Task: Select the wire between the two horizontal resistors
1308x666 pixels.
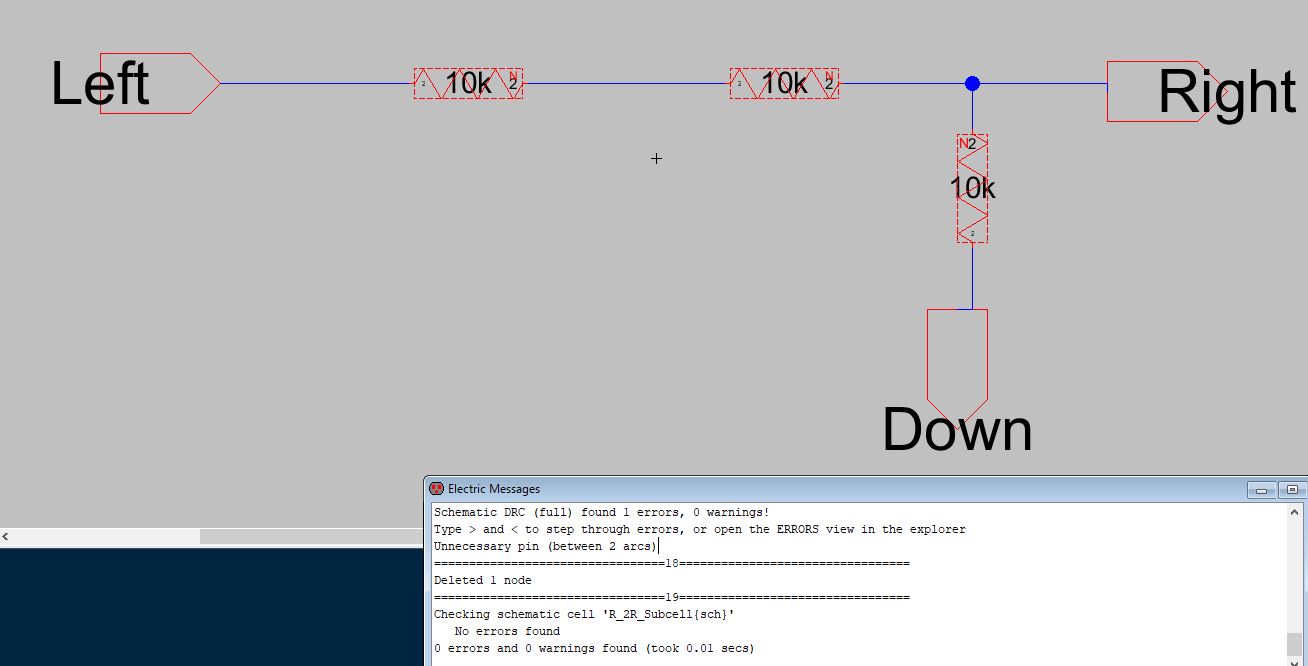Action: coord(626,83)
